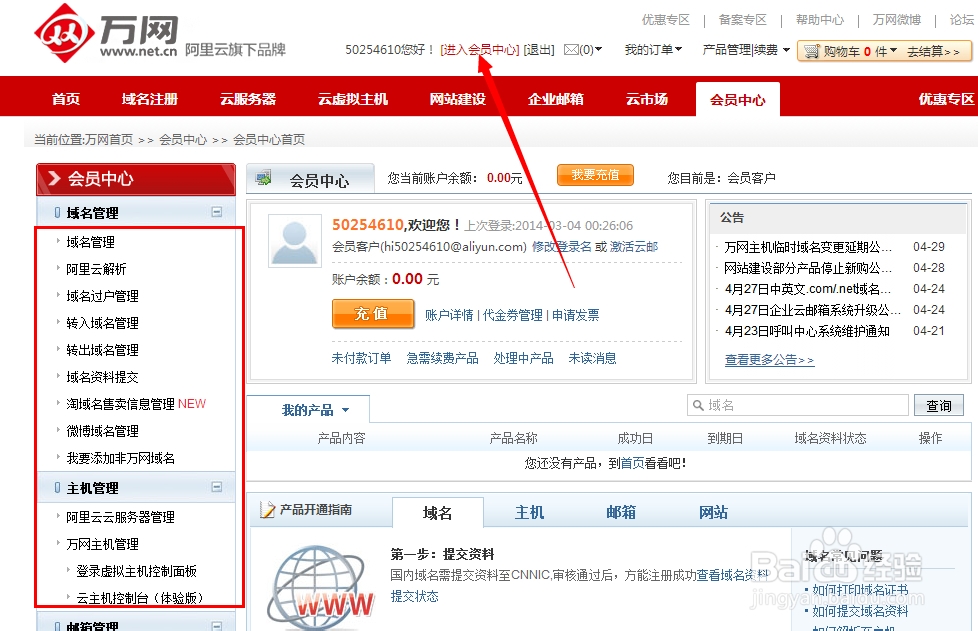
Task: Open the 我的产品 dropdown
Action: tap(315, 410)
